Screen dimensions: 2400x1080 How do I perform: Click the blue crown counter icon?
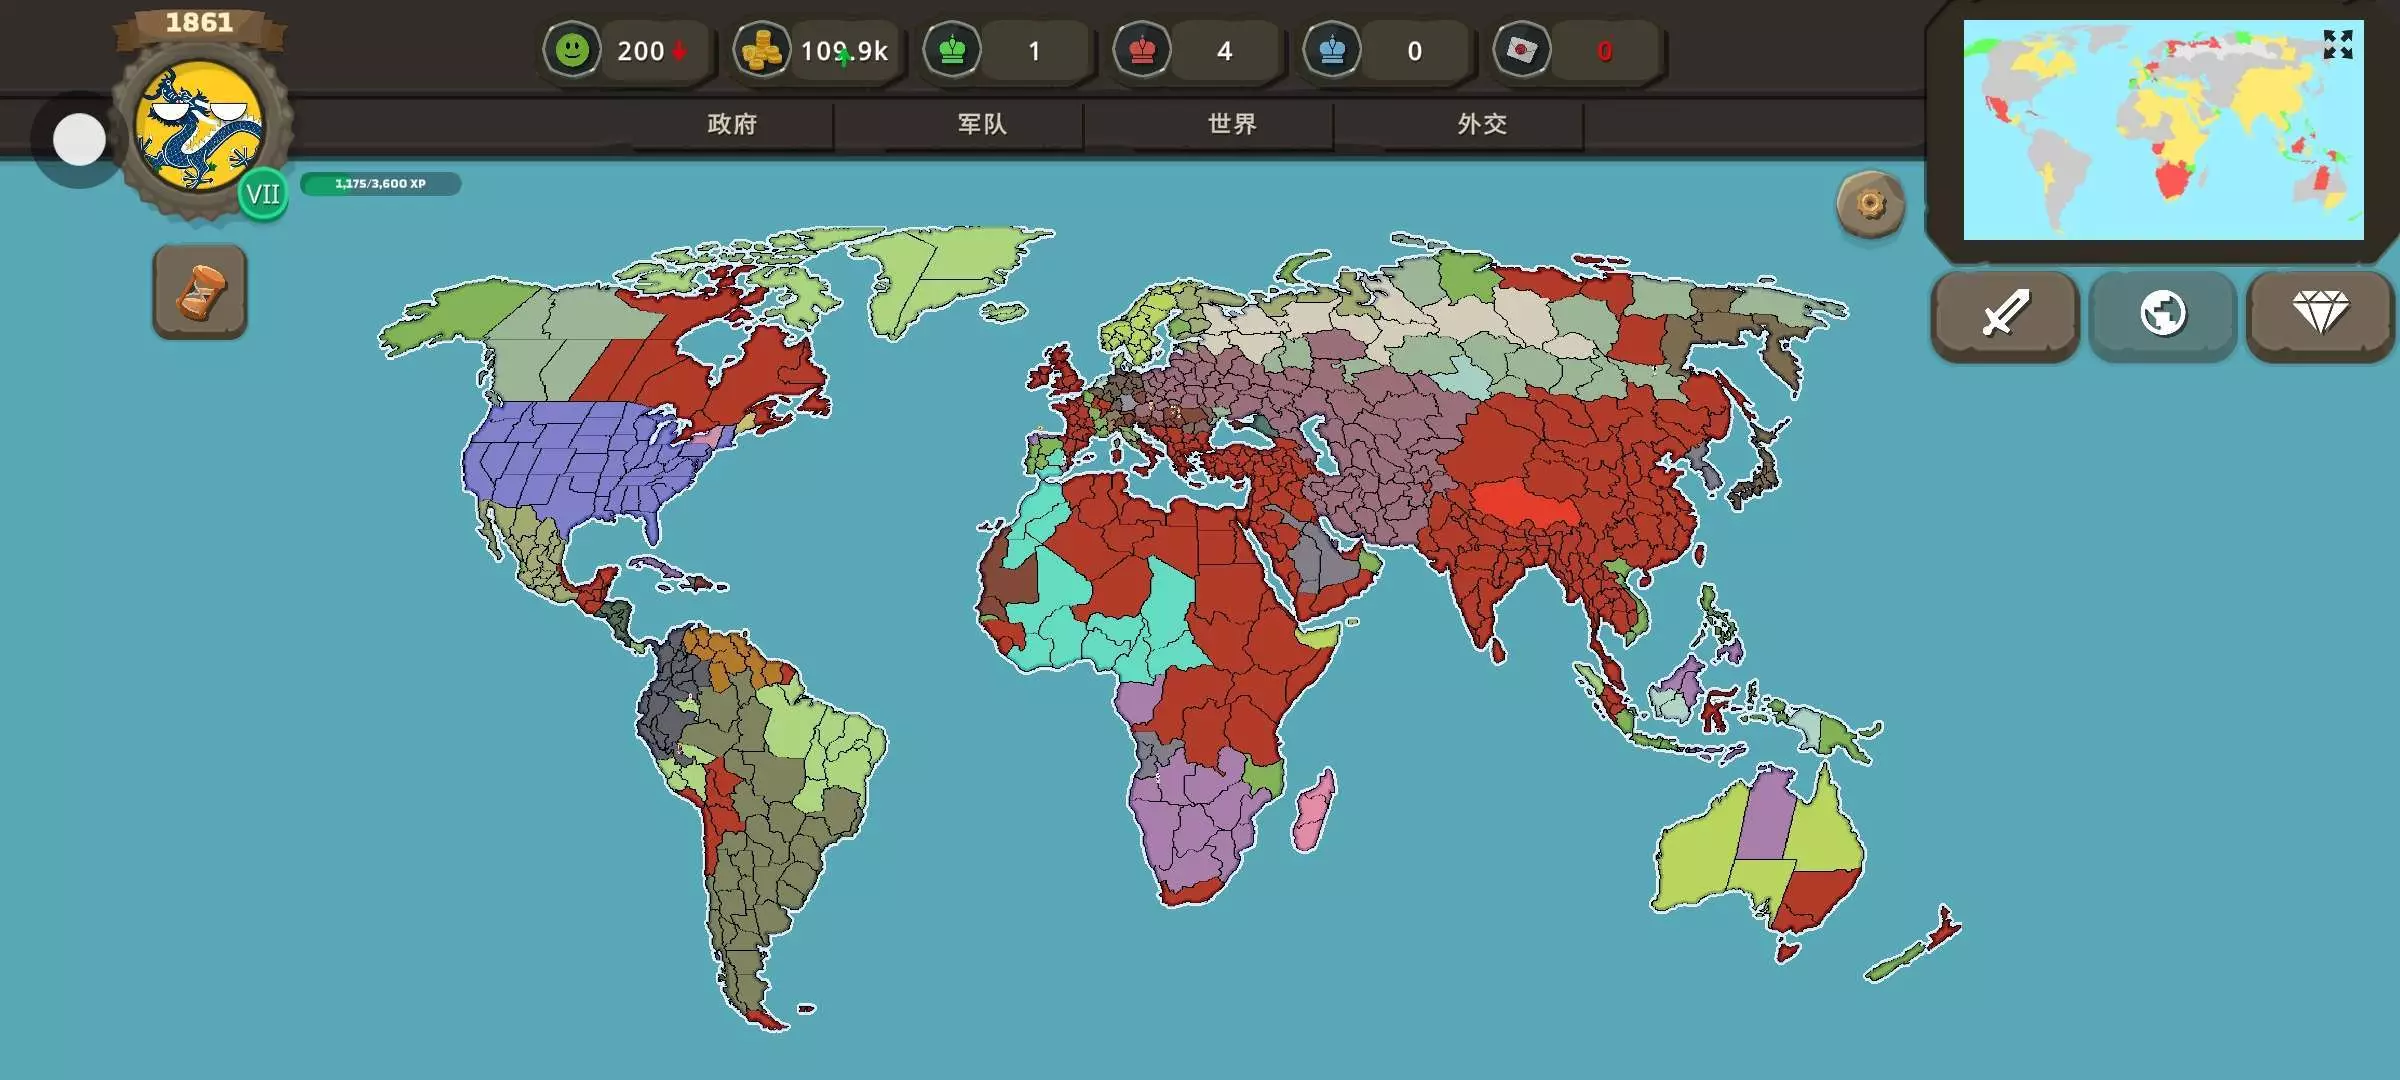pos(1332,50)
